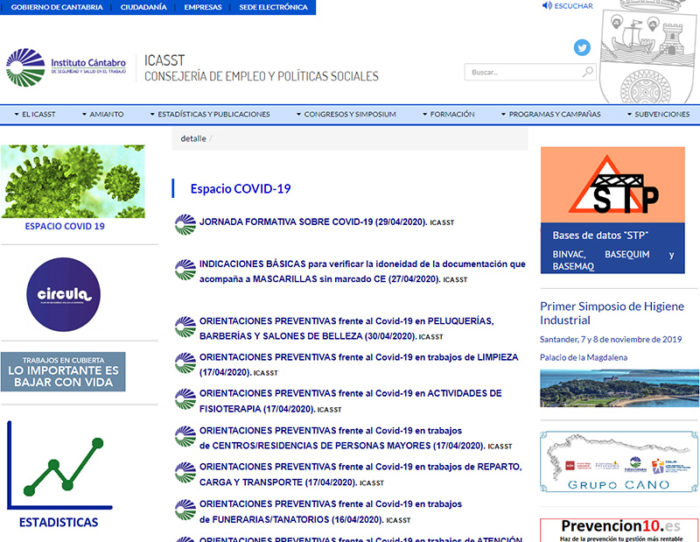Click the Twitter bird icon
The image size is (700, 542).
click(582, 47)
